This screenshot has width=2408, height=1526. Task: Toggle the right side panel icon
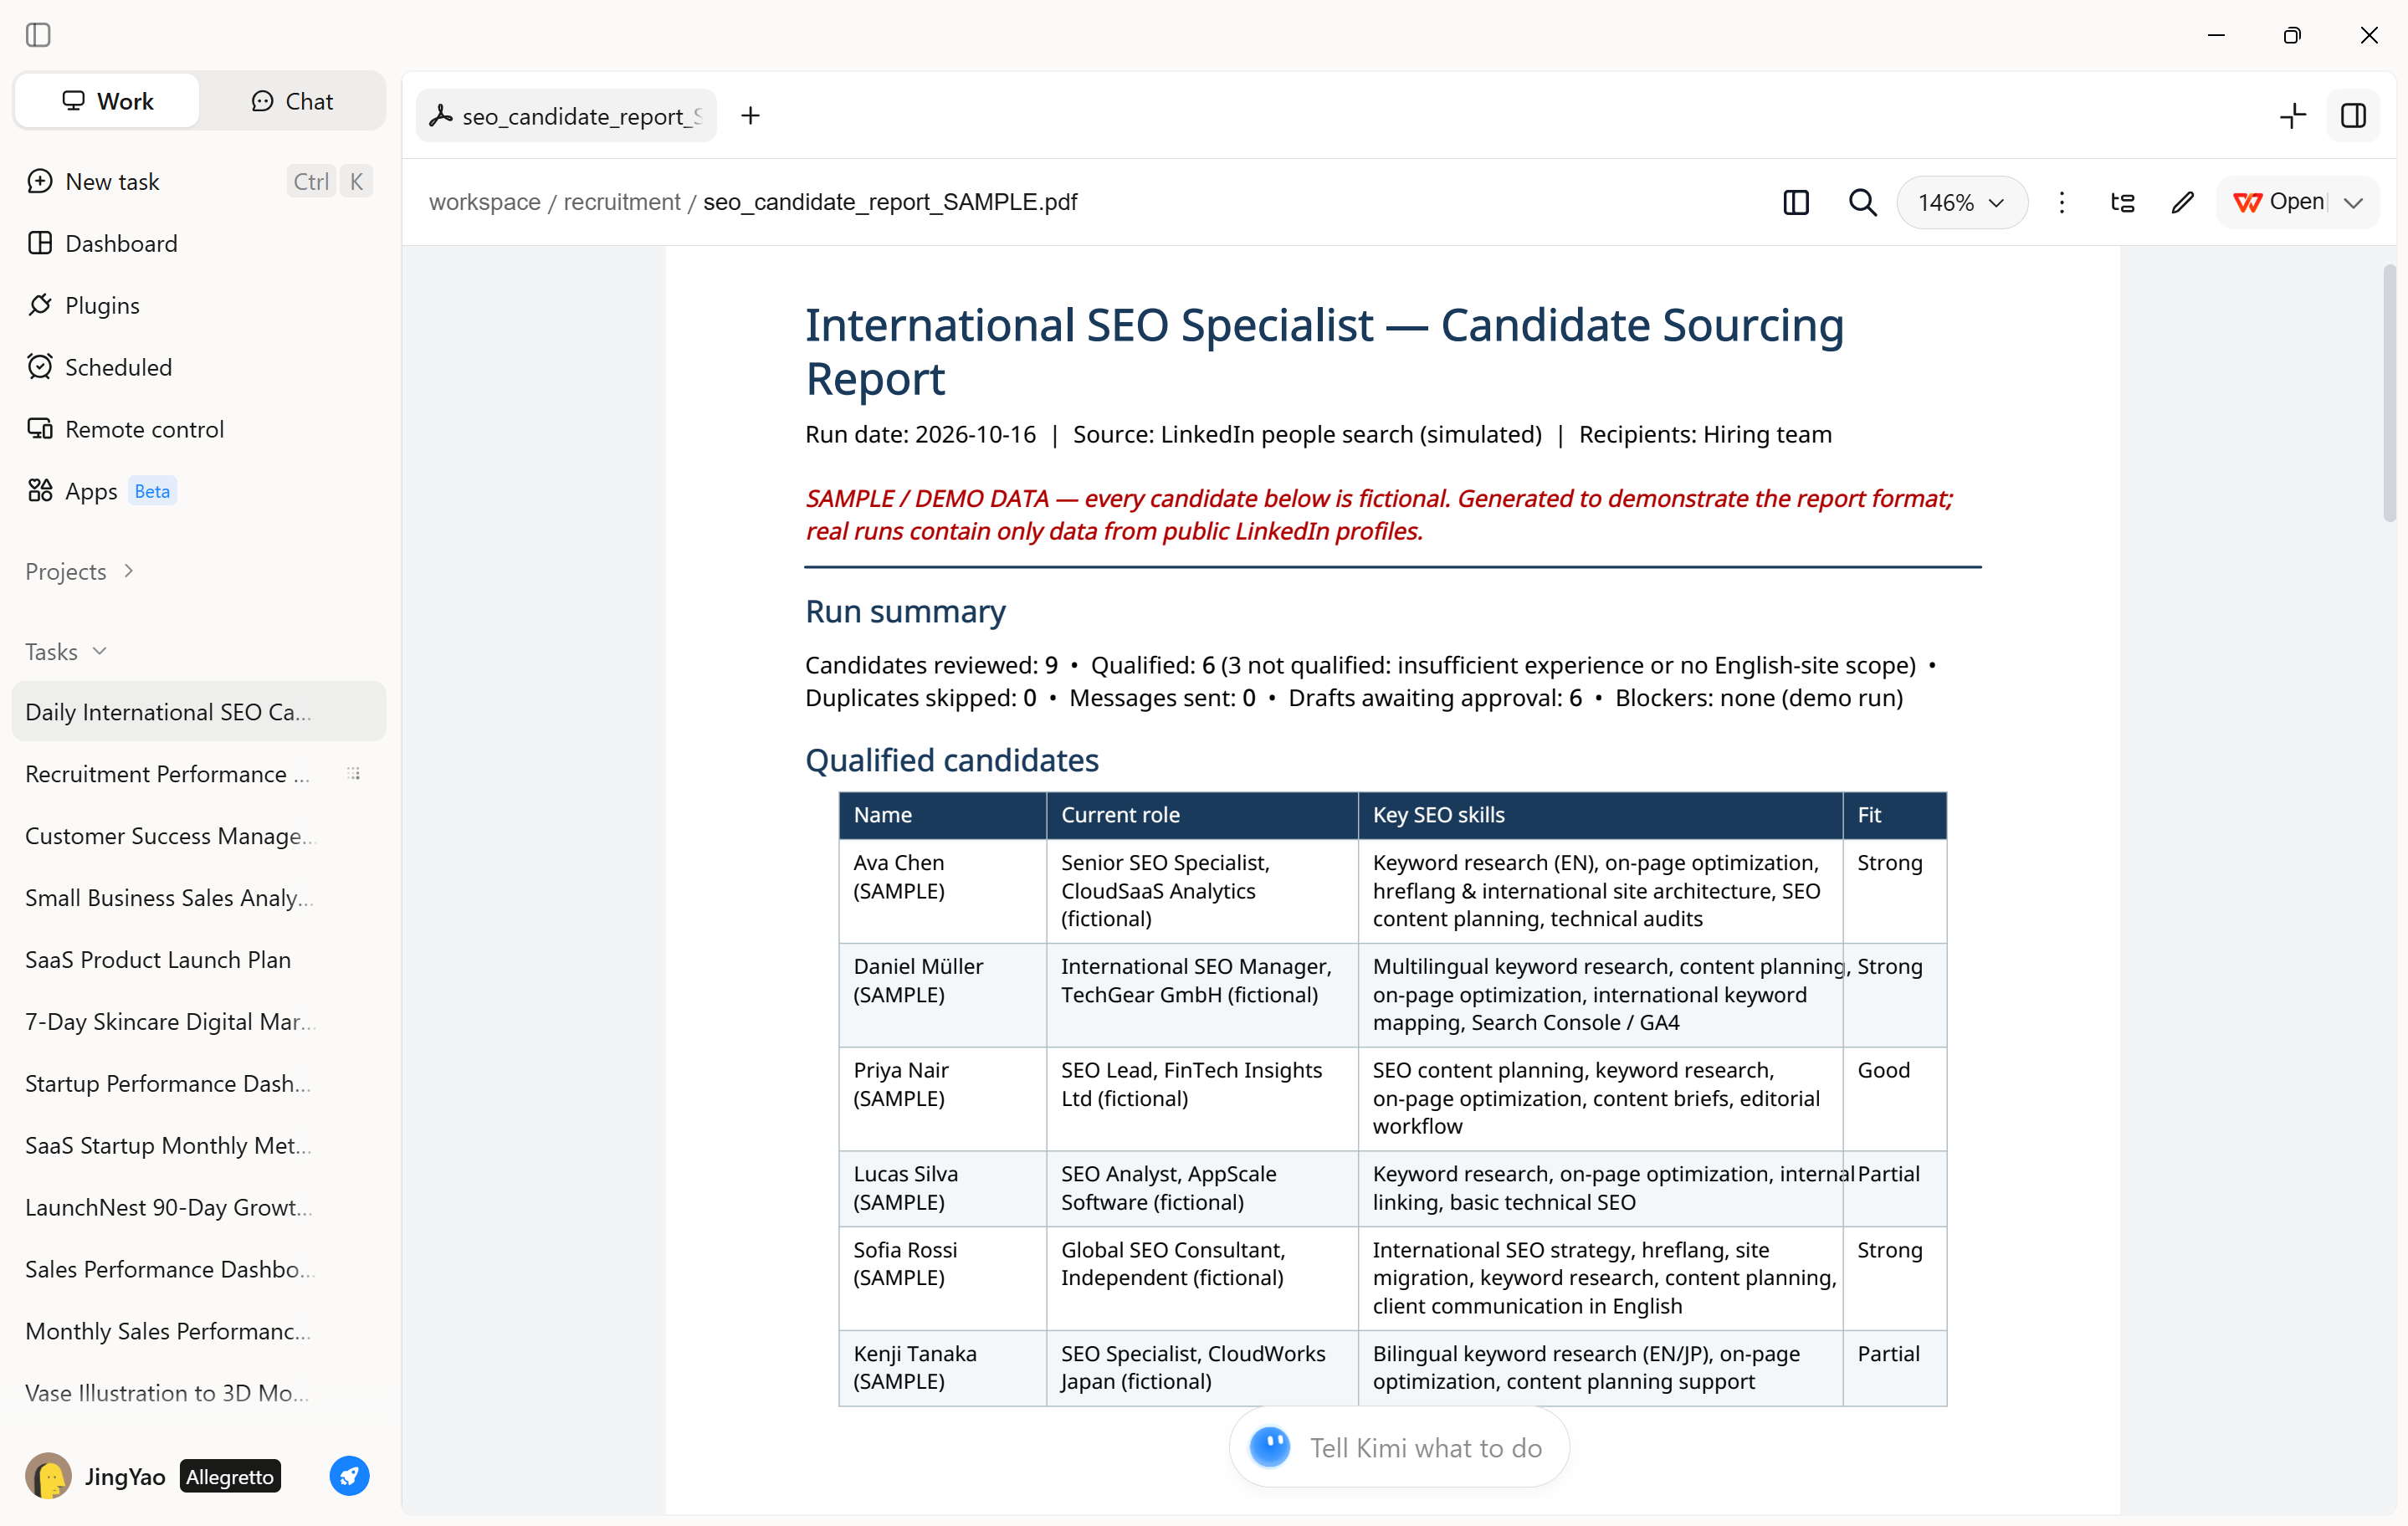point(2353,116)
